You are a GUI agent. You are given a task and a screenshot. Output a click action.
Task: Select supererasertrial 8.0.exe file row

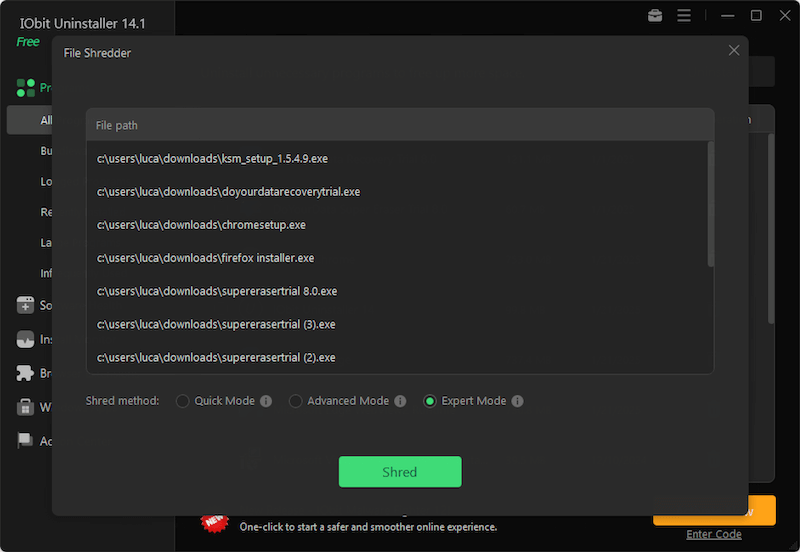[x=397, y=291]
